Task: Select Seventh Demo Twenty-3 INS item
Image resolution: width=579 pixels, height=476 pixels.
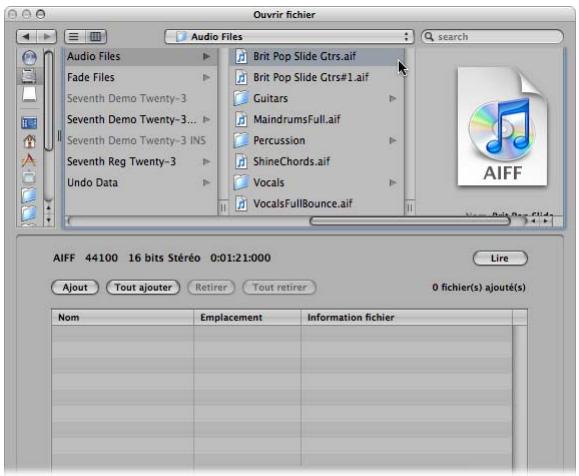Action: click(136, 140)
